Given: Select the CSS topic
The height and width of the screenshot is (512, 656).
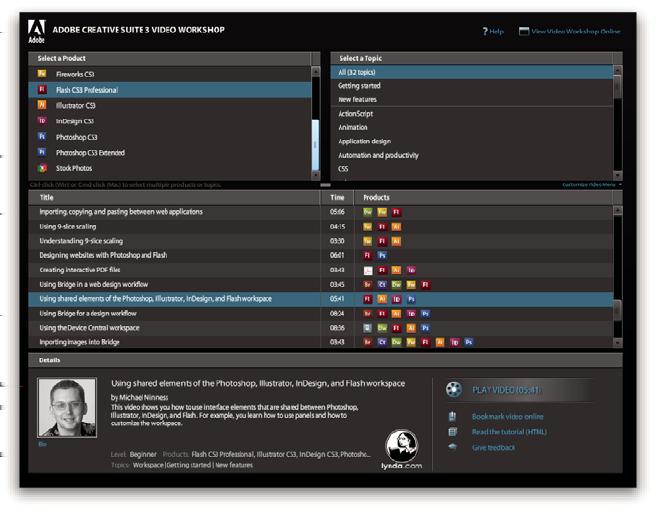Looking at the screenshot, I should tap(472, 169).
